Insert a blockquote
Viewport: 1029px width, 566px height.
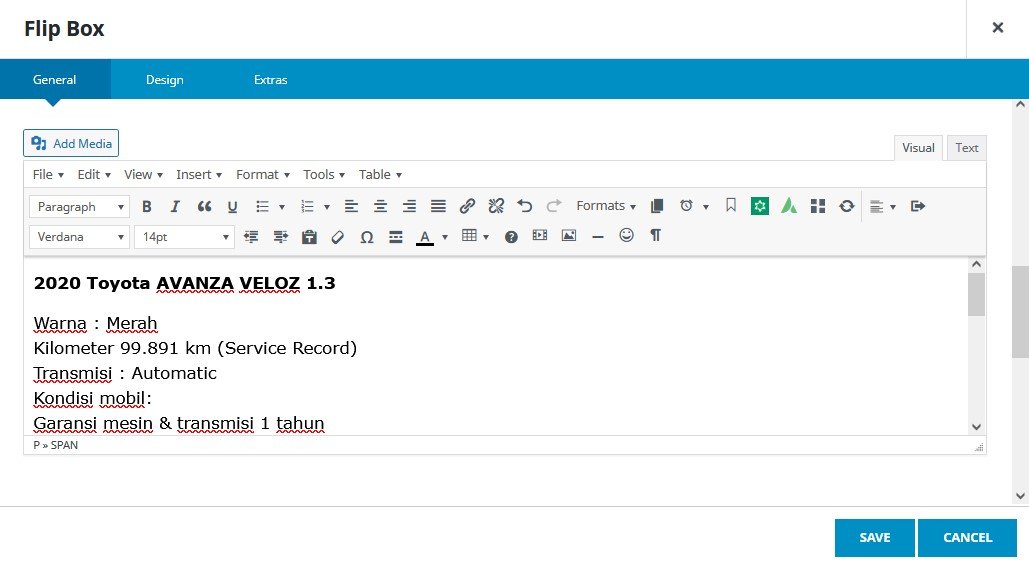204,207
